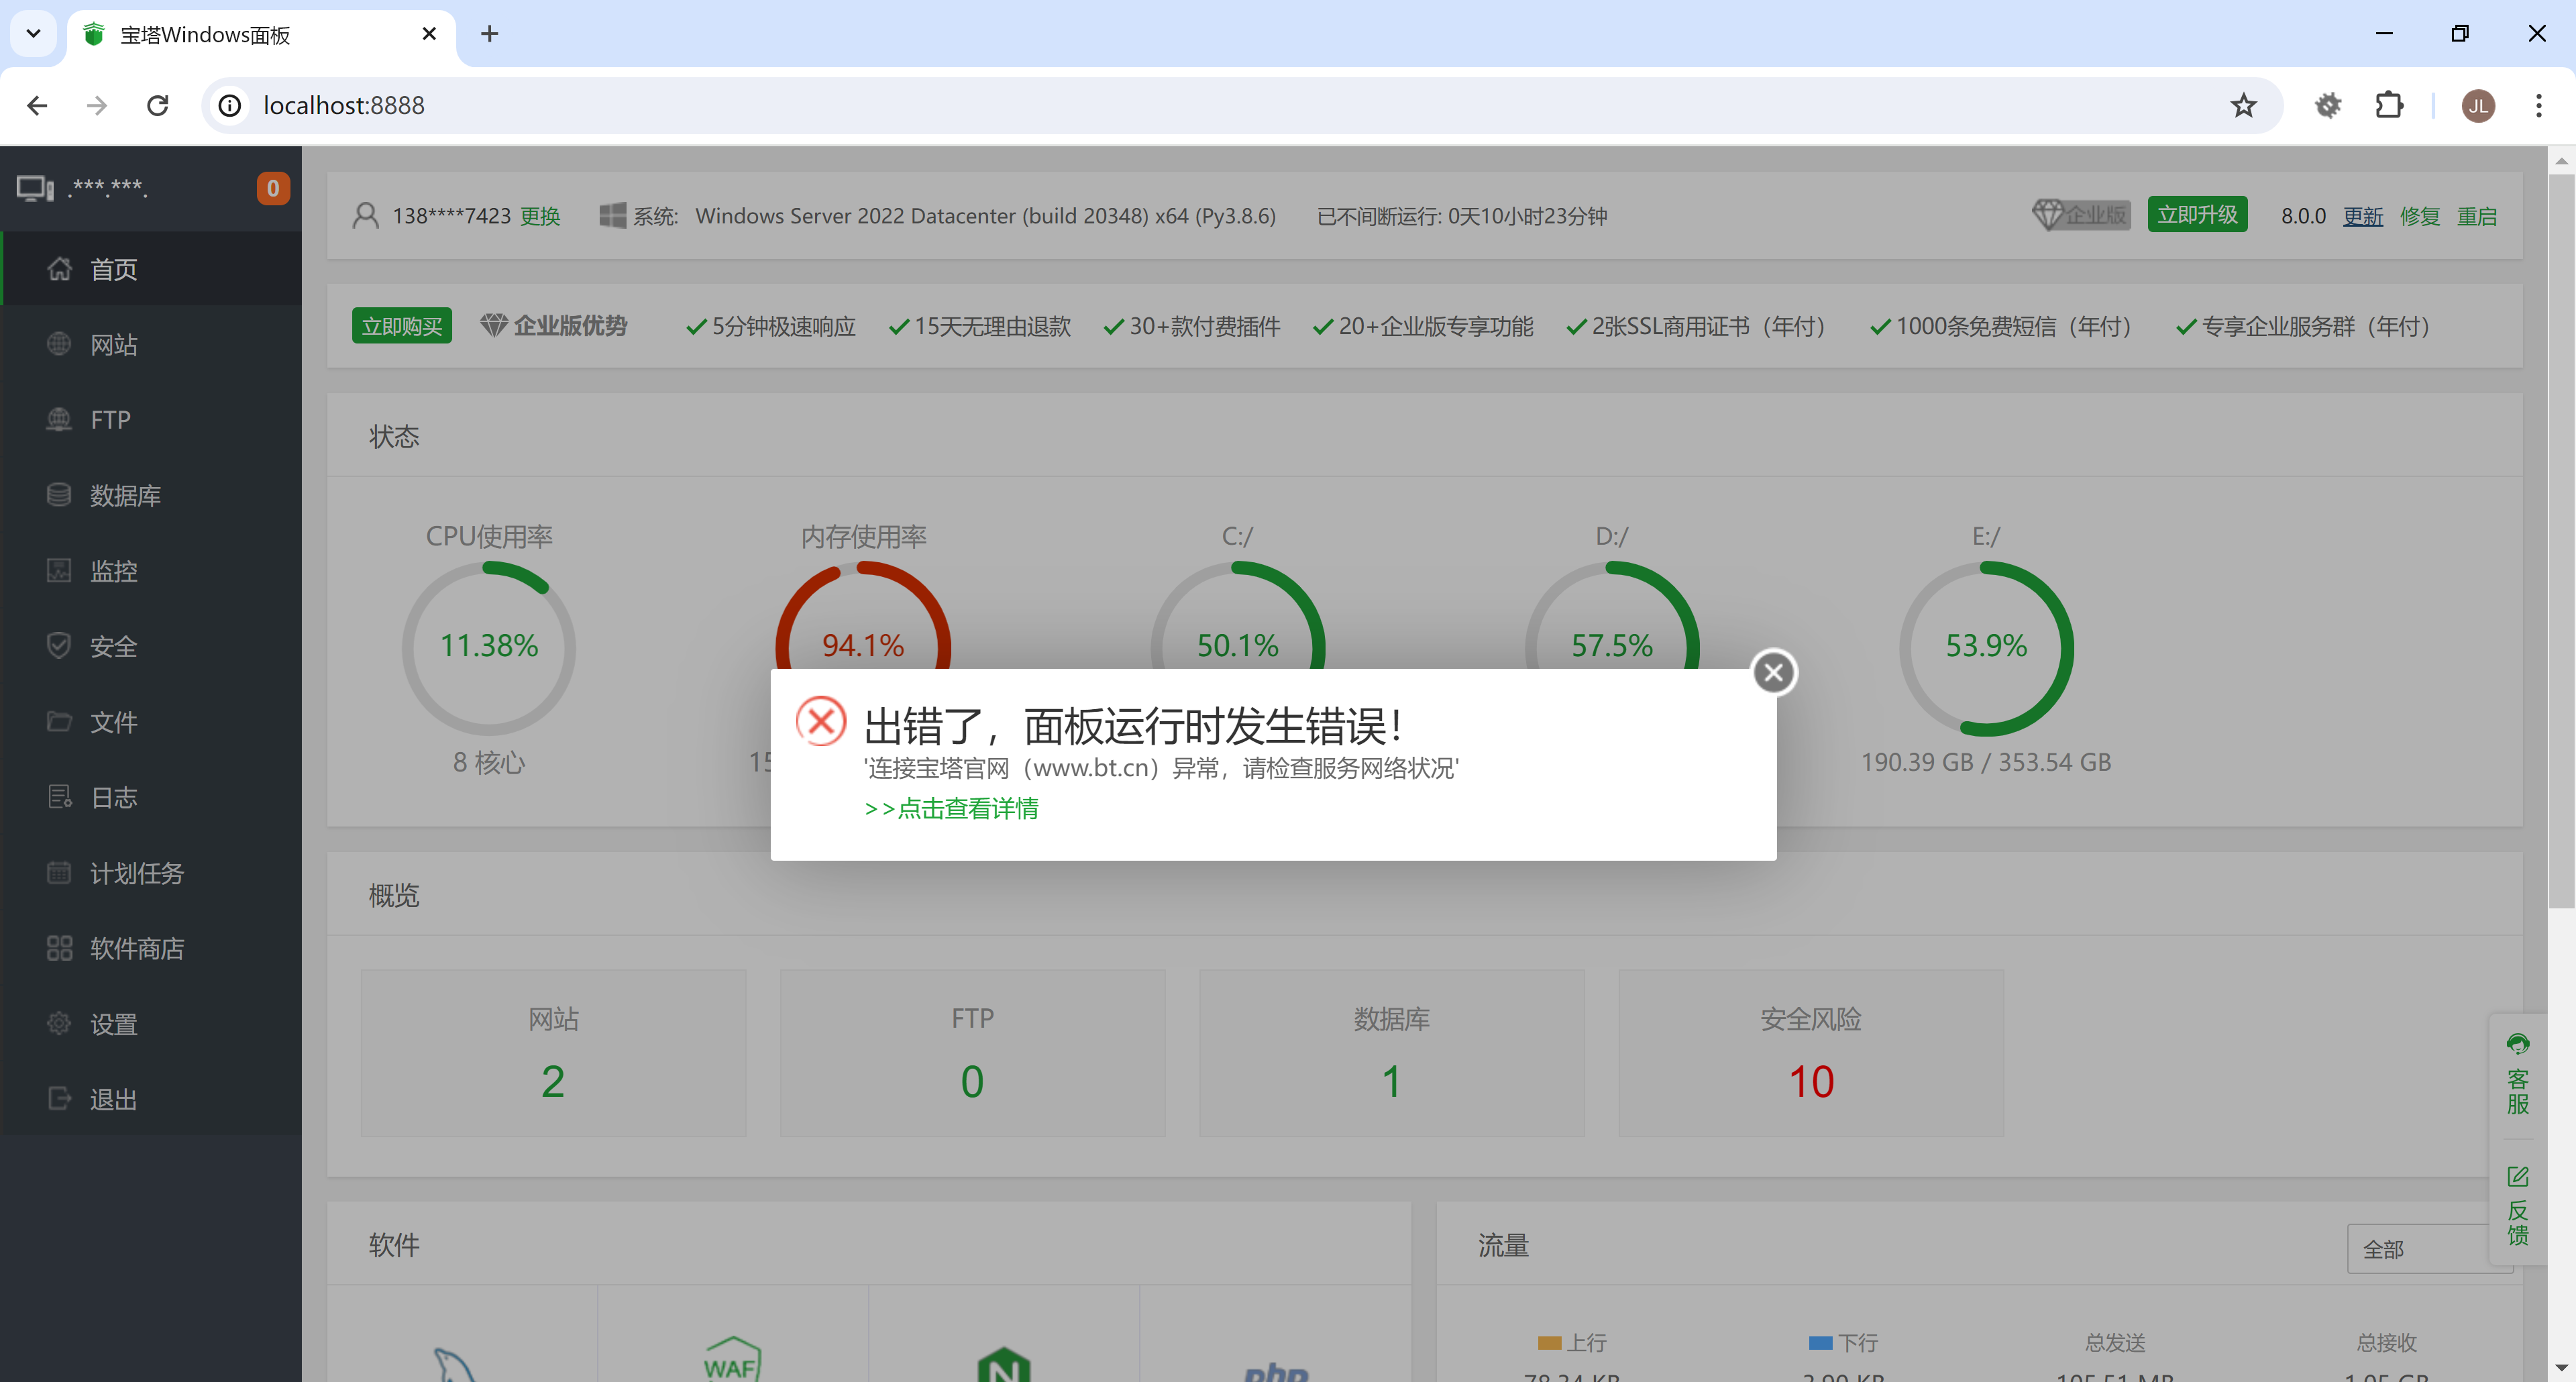Click the site info icon in address bar
Screen dimensions: 2576x1382
click(230, 105)
